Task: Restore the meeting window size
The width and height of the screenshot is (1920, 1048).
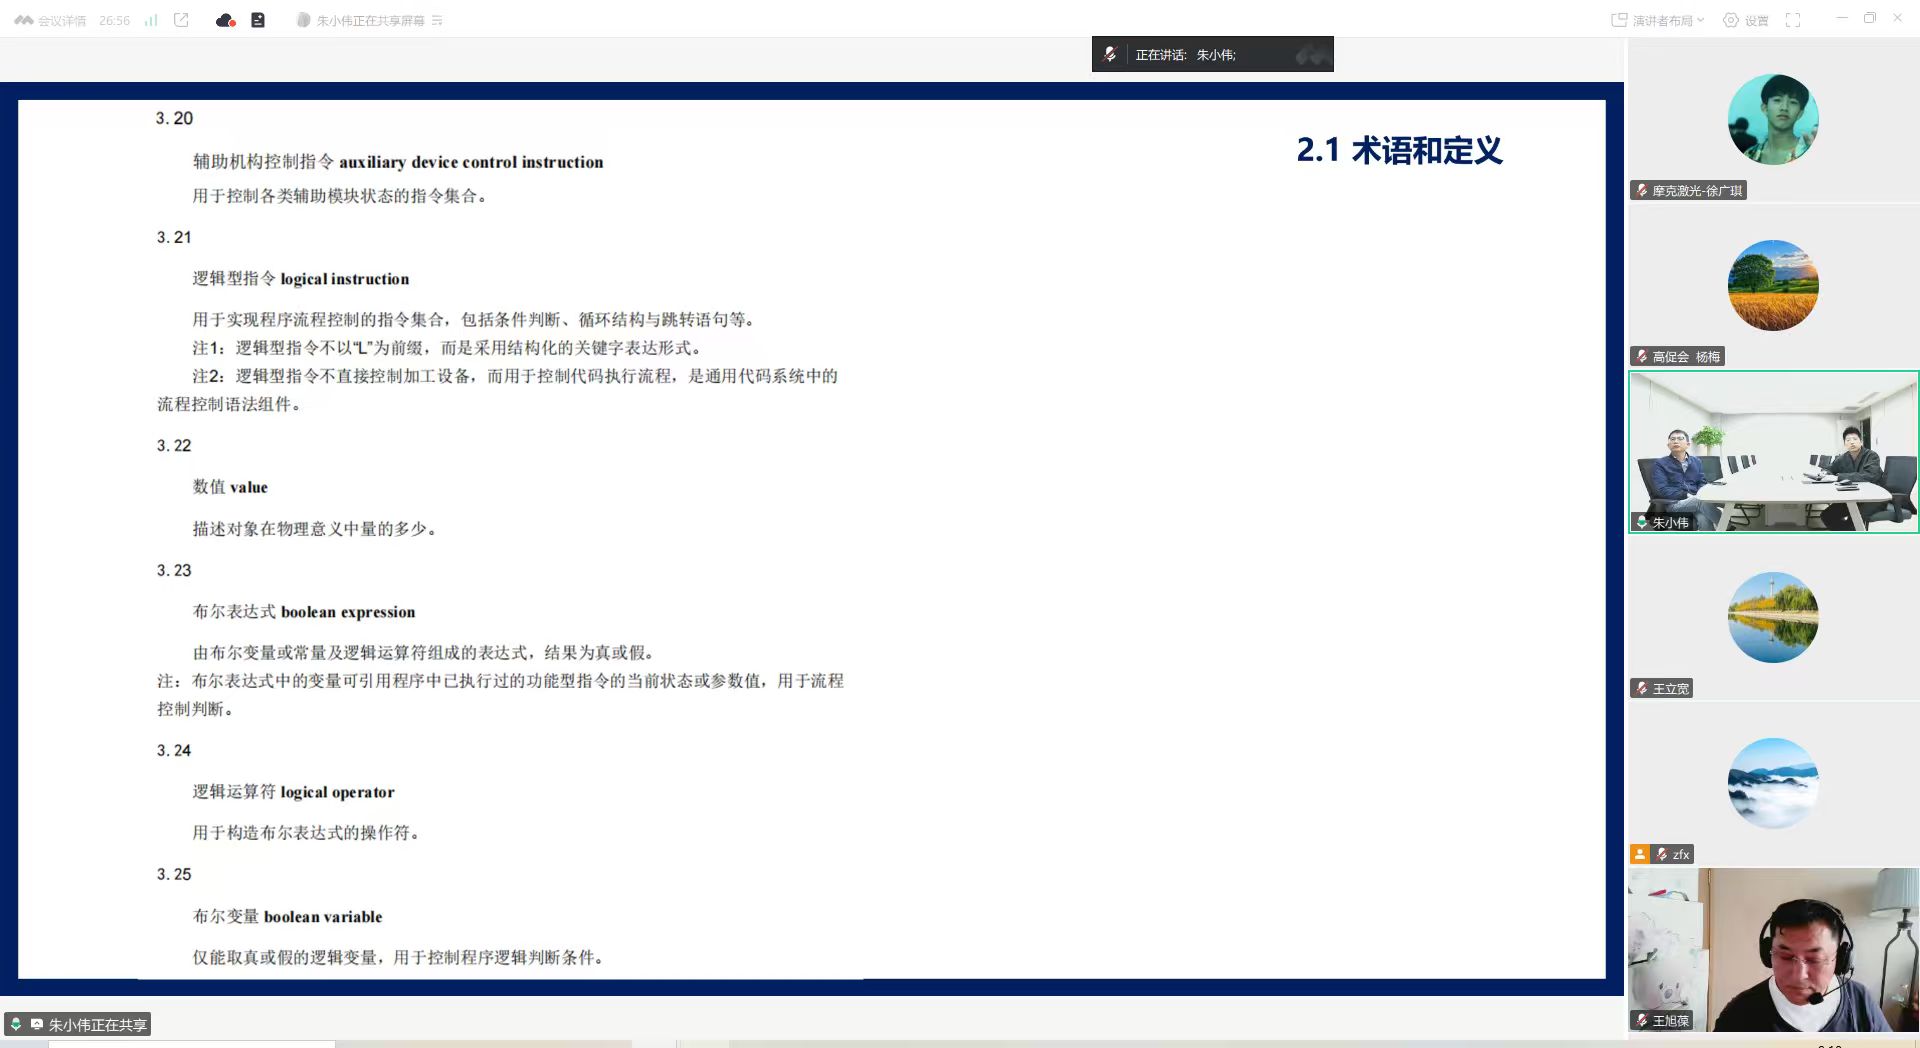Action: [1869, 19]
